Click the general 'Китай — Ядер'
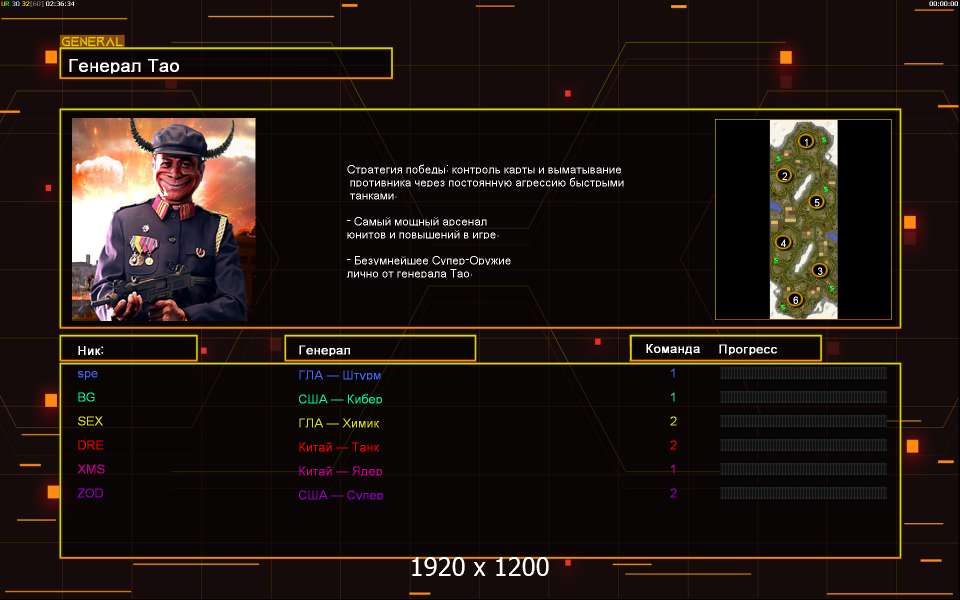The width and height of the screenshot is (960, 600). click(x=340, y=471)
